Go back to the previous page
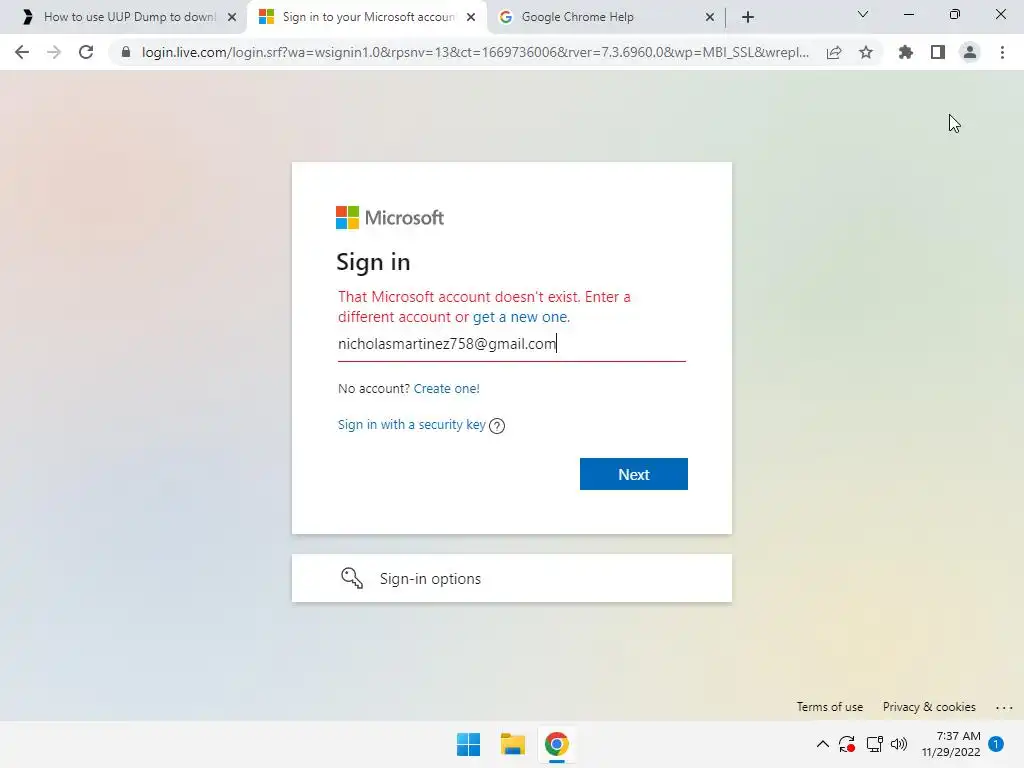The image size is (1024, 768). (x=22, y=52)
